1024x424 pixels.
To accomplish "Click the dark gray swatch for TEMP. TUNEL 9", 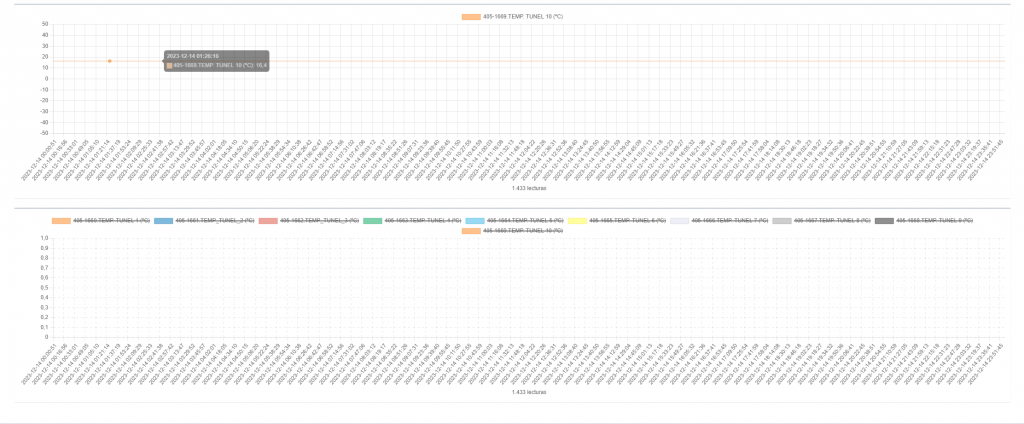I will coord(884,219).
